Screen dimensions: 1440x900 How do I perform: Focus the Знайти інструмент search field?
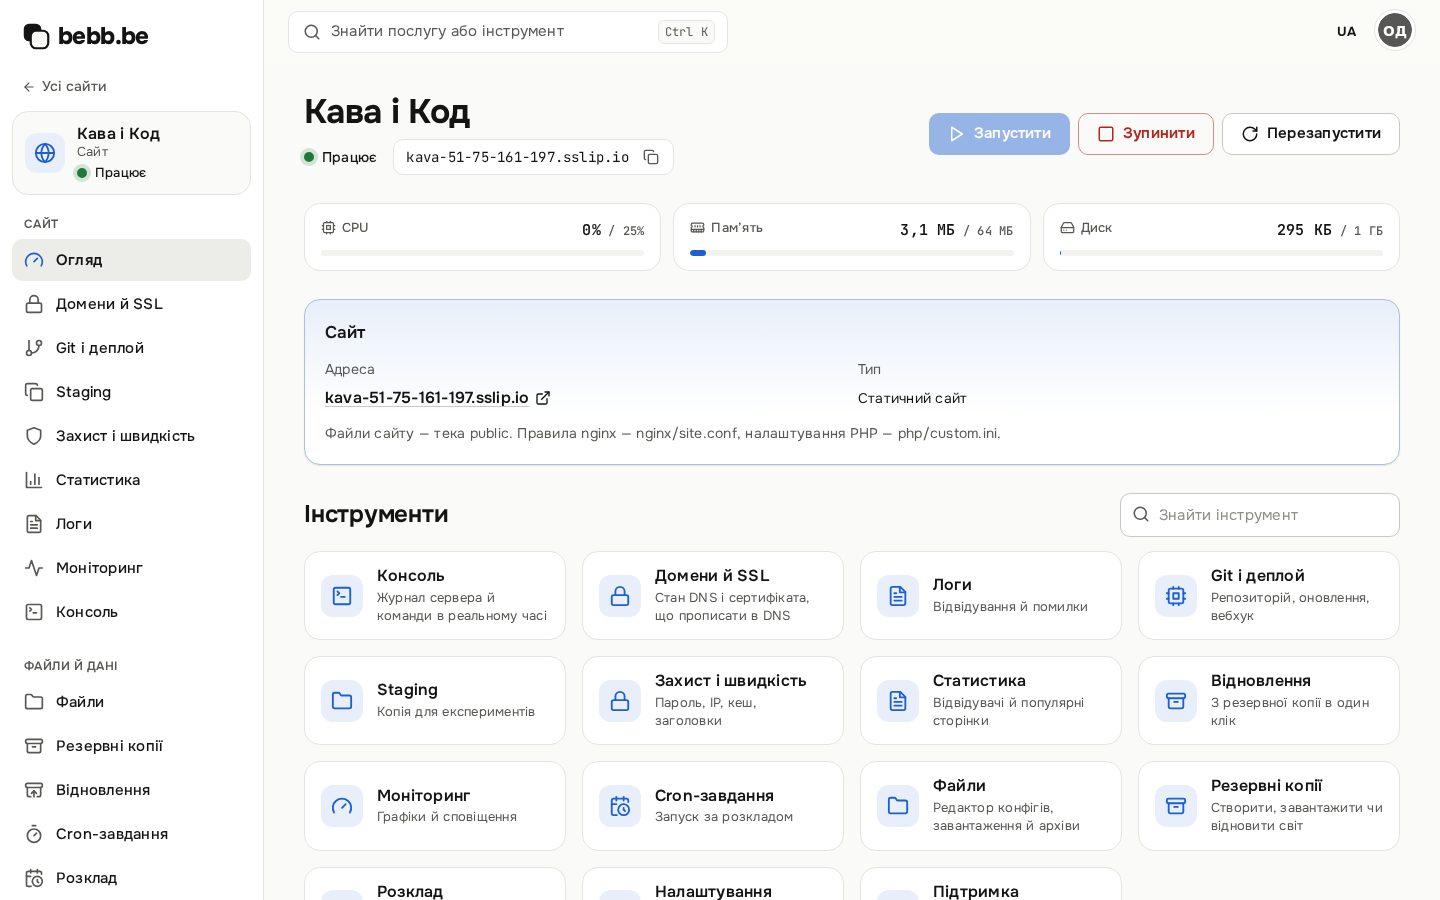pos(1260,515)
